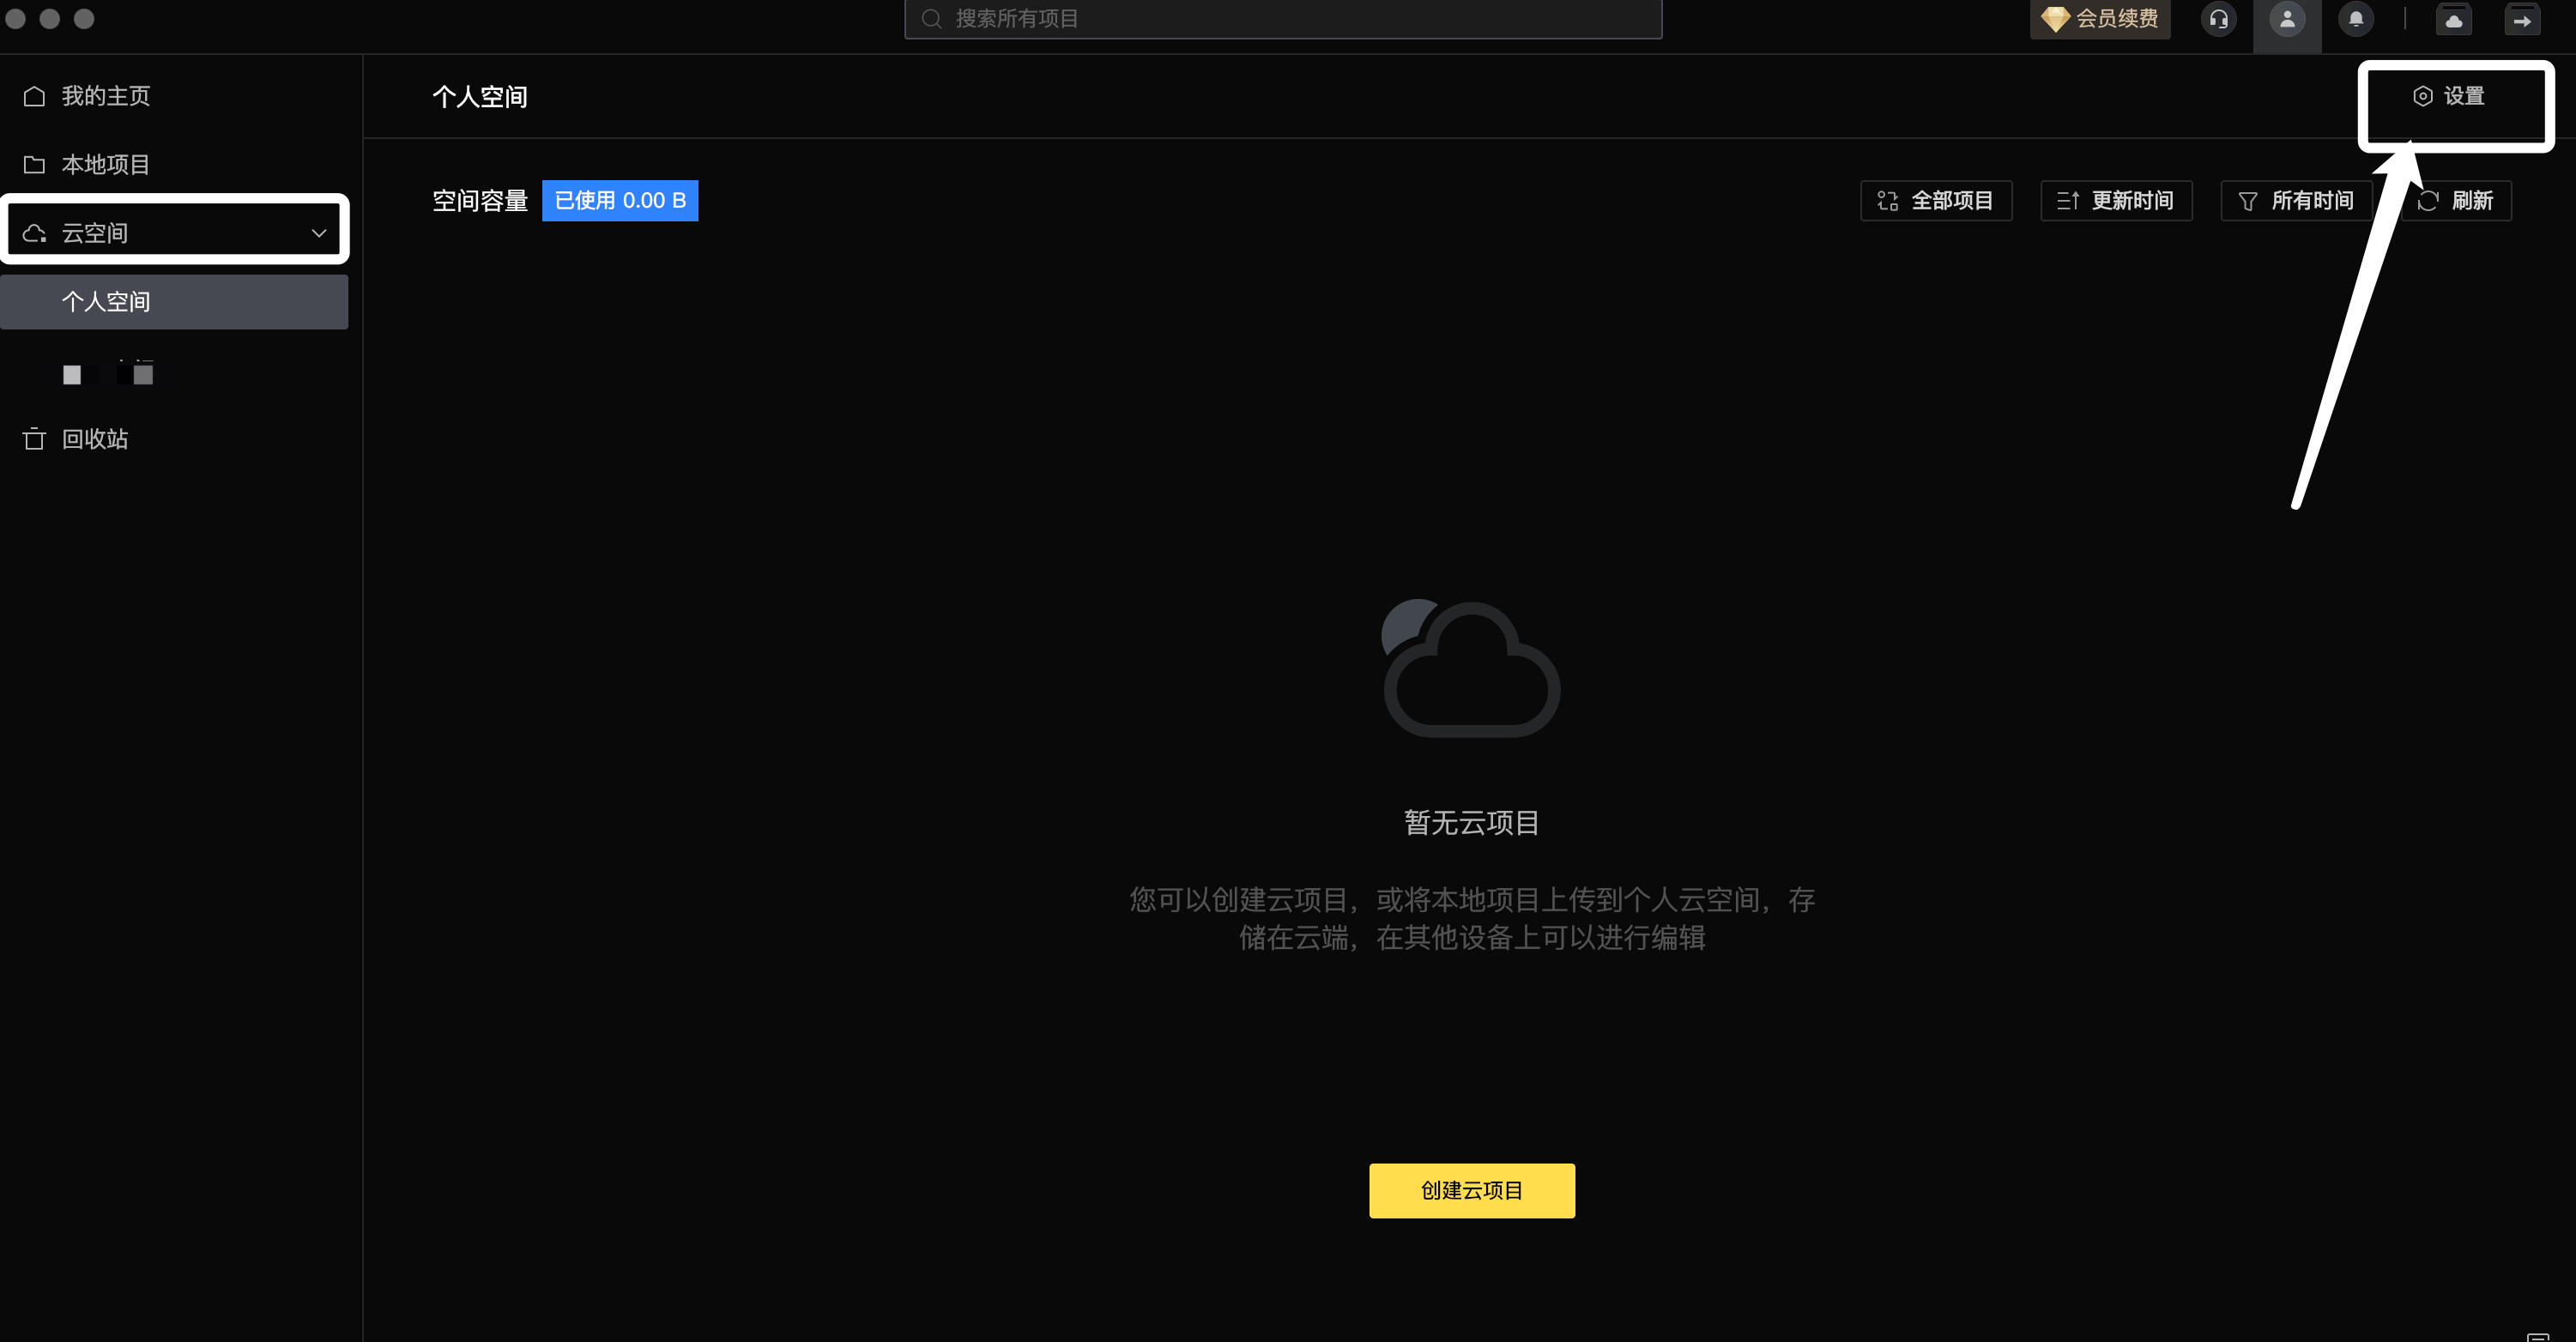Open 回收站 recycle bin
The width and height of the screenshot is (2576, 1342).
click(94, 439)
